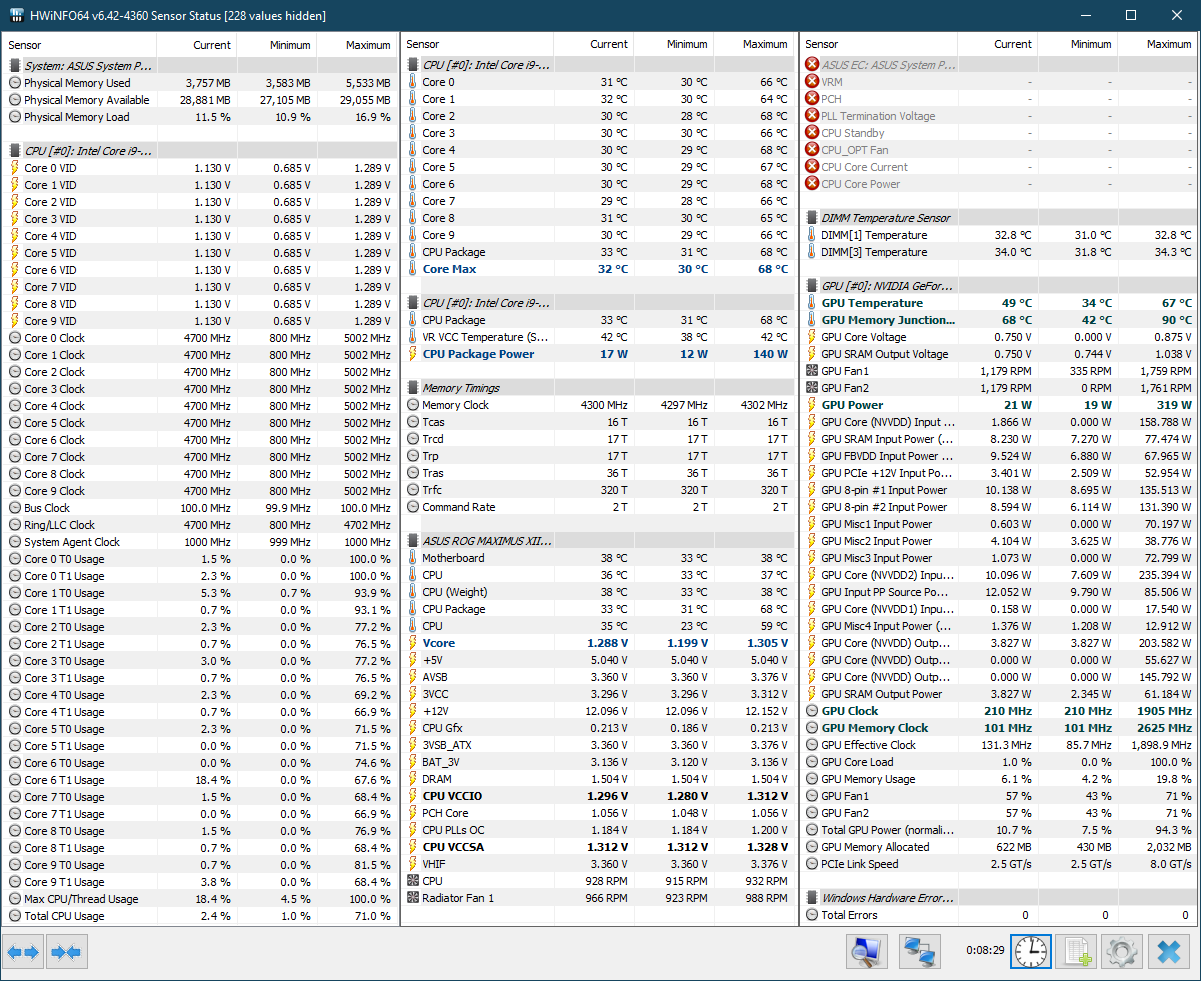The height and width of the screenshot is (981, 1201).
Task: Select the PLL Termination Voltage row
Action: tap(998, 116)
